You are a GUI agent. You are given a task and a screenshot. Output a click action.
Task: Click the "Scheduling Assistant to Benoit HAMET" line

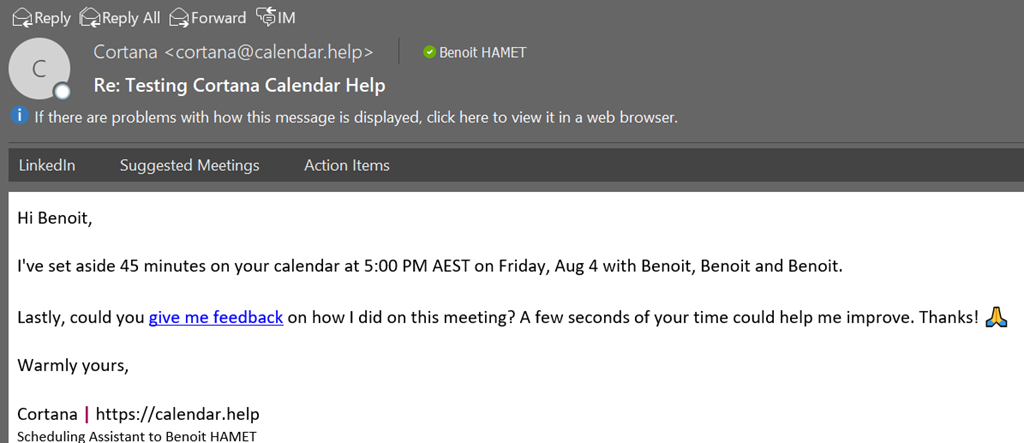click(x=137, y=436)
